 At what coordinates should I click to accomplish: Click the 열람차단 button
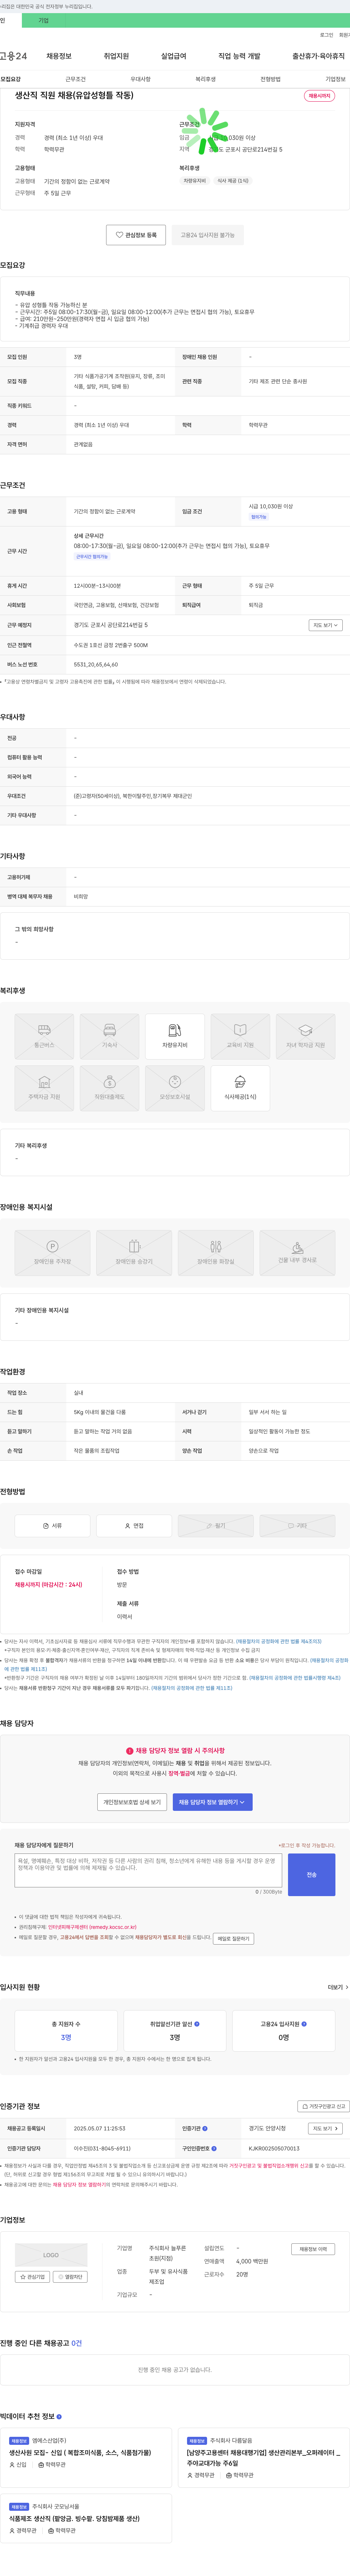point(70,2277)
